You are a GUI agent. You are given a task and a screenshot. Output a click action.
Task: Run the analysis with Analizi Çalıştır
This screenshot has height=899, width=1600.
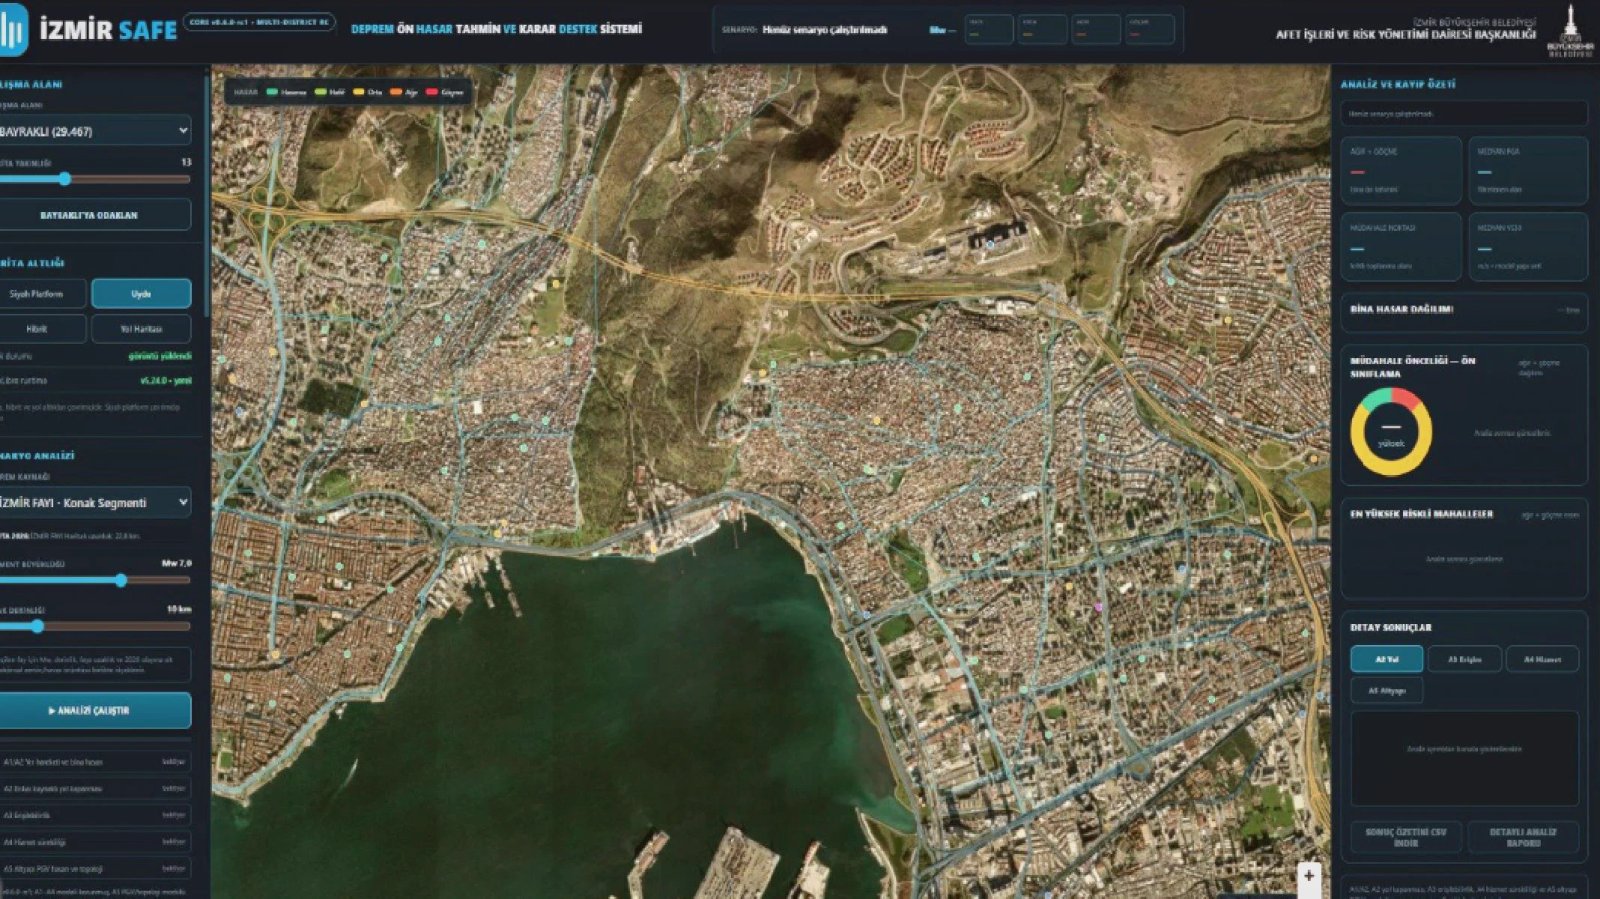click(95, 710)
